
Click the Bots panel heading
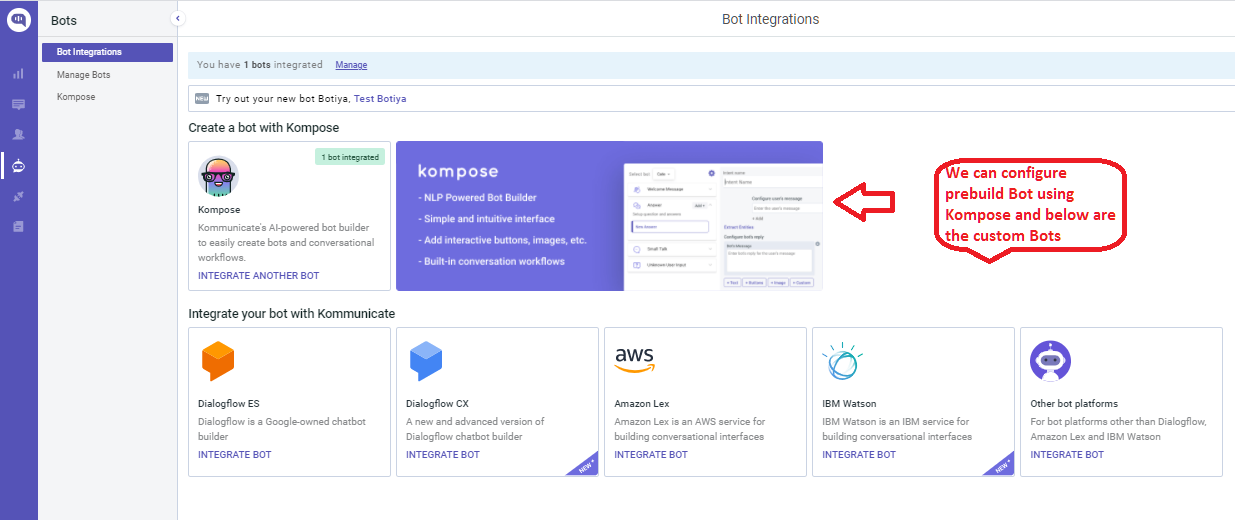(x=63, y=20)
